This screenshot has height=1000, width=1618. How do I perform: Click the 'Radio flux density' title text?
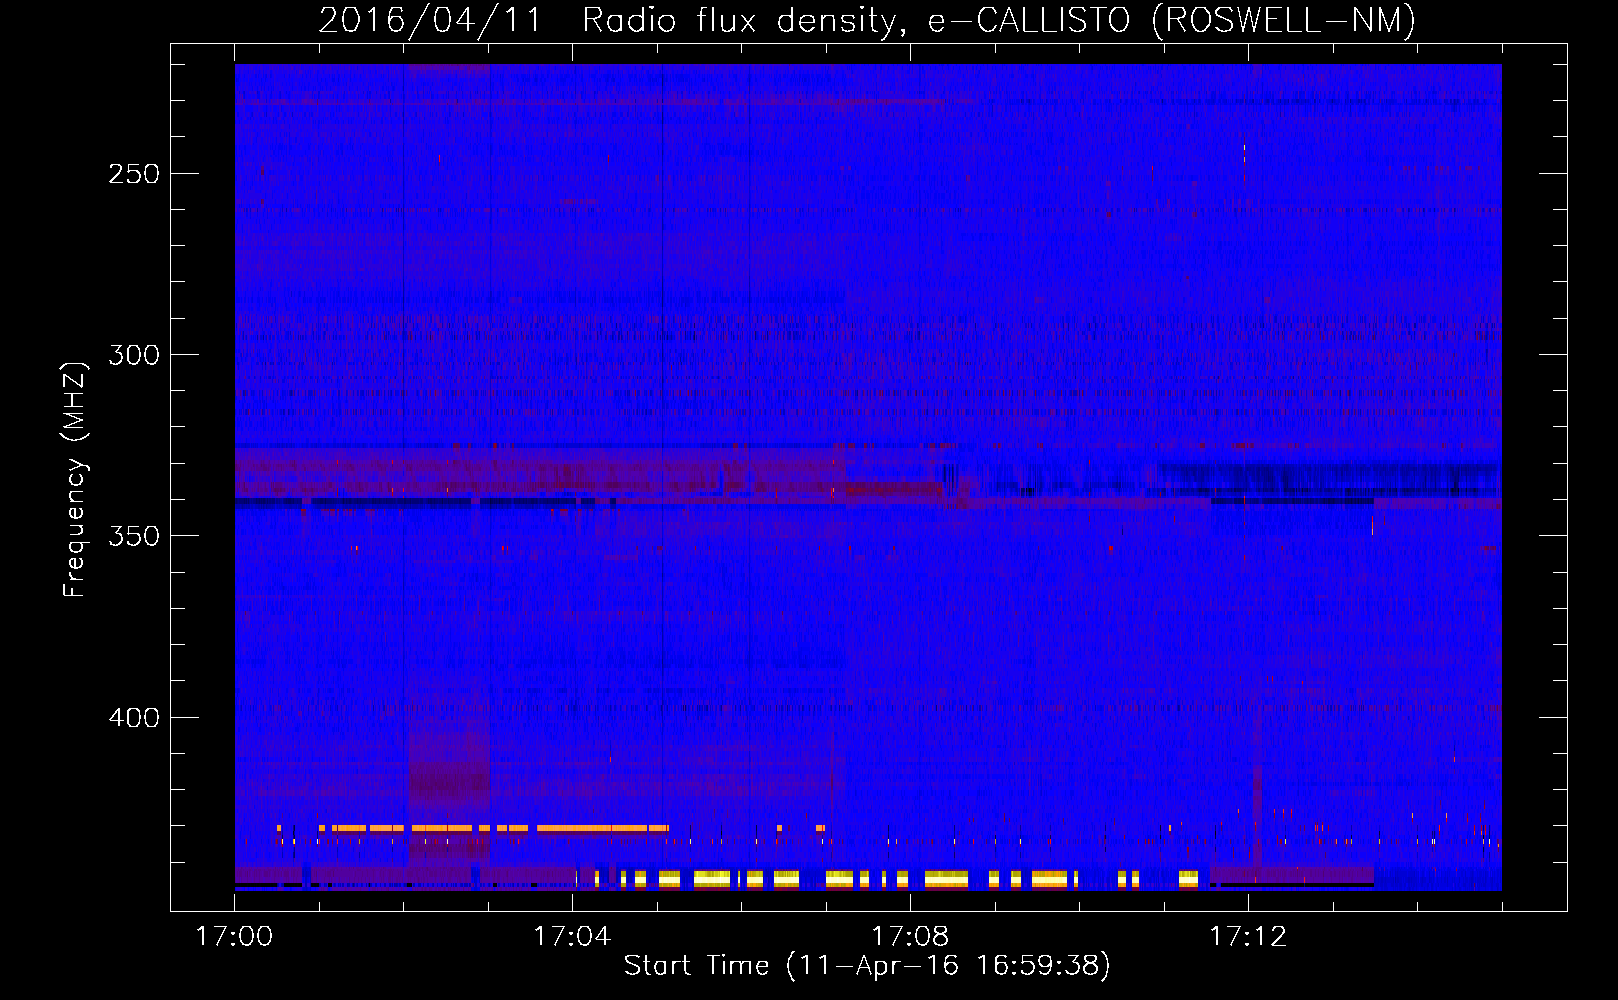(x=744, y=20)
